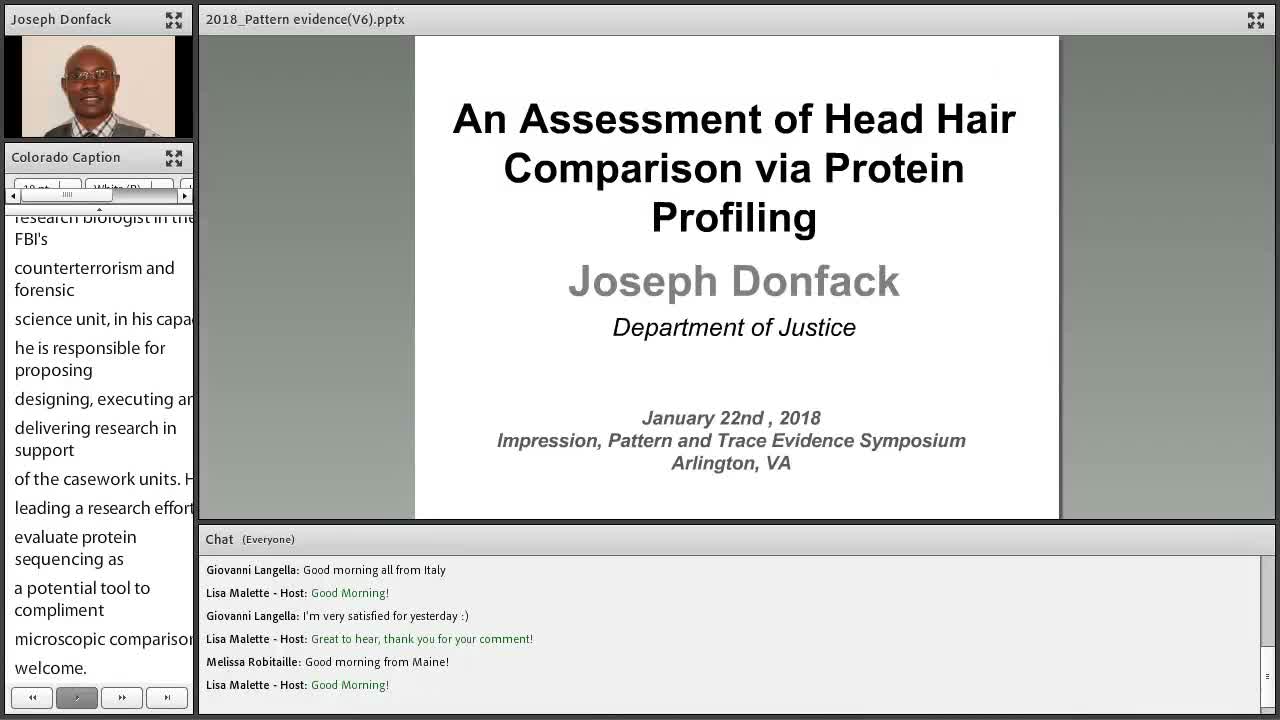The width and height of the screenshot is (1280, 720).
Task: Click the caption line starting 'leading a research effort'
Action: click(x=103, y=508)
